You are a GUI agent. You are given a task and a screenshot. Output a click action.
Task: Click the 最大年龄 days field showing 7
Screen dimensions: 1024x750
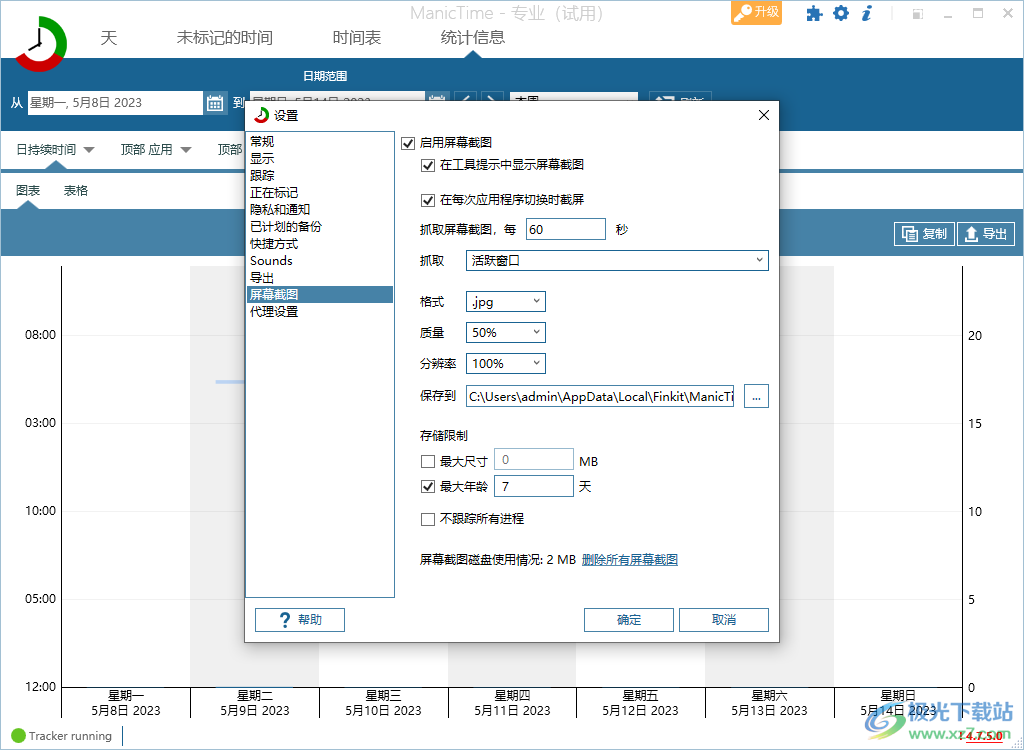(x=534, y=487)
